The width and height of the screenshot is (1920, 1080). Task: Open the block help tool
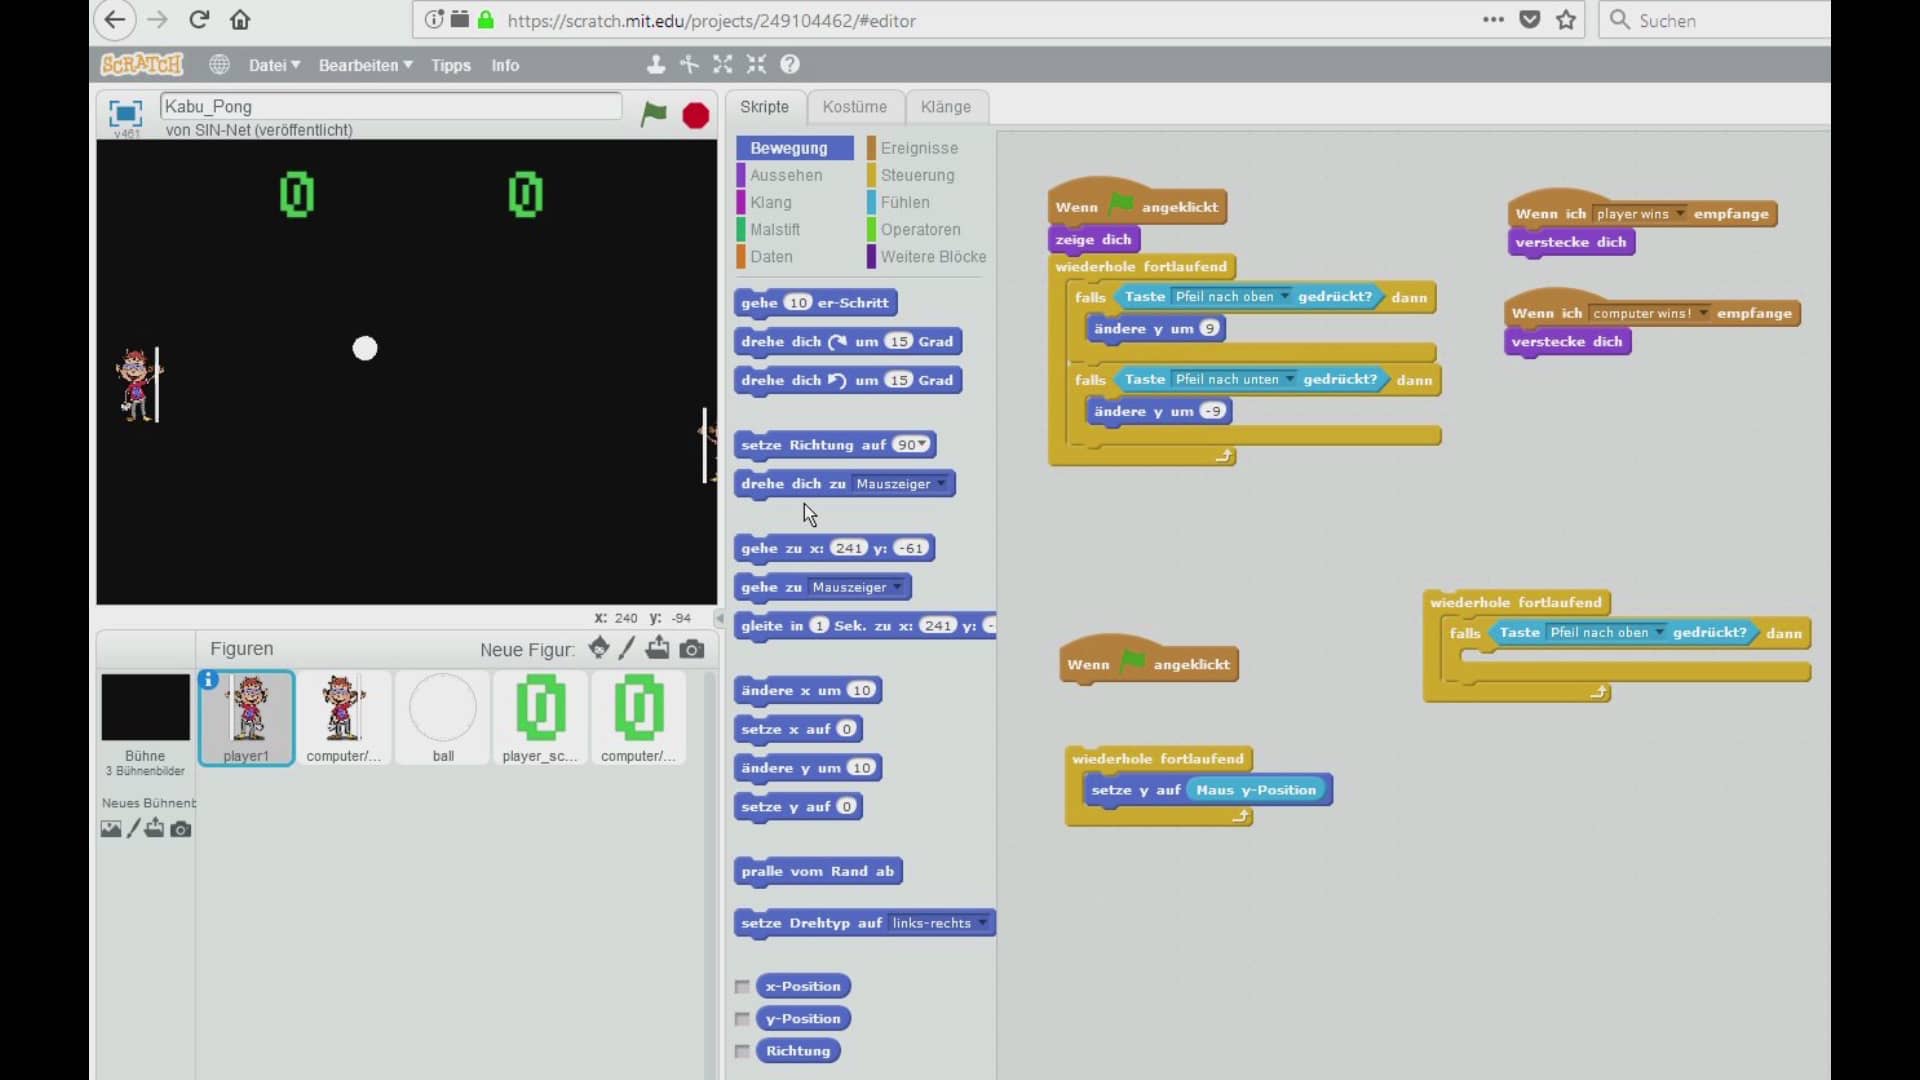[790, 64]
